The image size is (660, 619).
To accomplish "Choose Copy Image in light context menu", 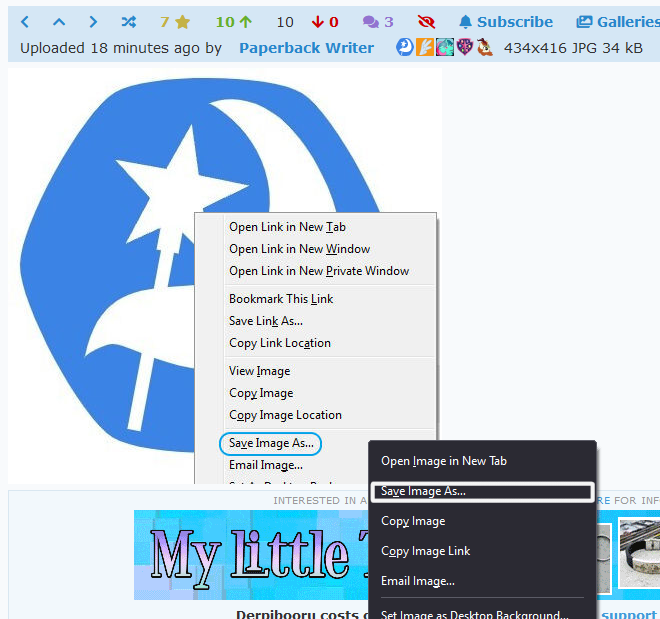I will click(x=261, y=393).
